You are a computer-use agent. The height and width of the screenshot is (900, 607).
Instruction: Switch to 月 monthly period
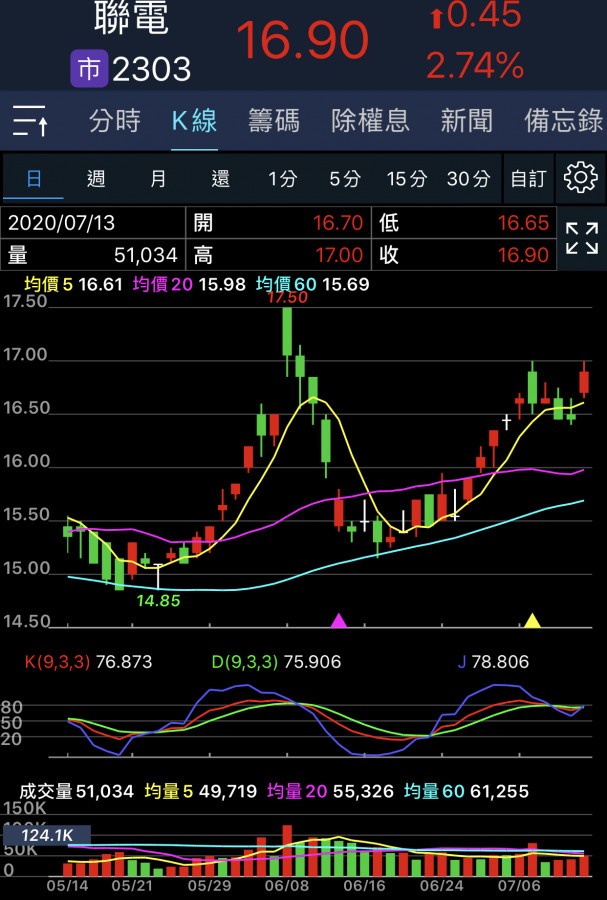pos(158,179)
